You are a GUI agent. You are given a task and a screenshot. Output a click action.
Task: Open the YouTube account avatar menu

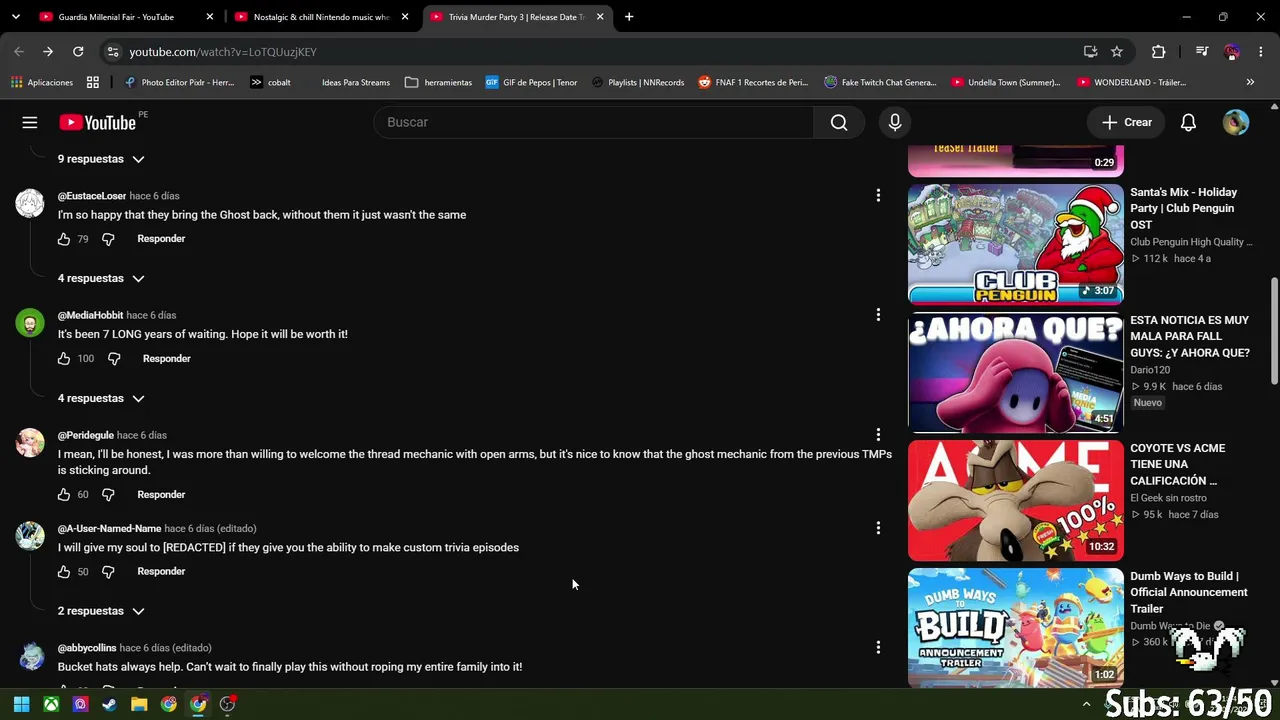[1236, 122]
